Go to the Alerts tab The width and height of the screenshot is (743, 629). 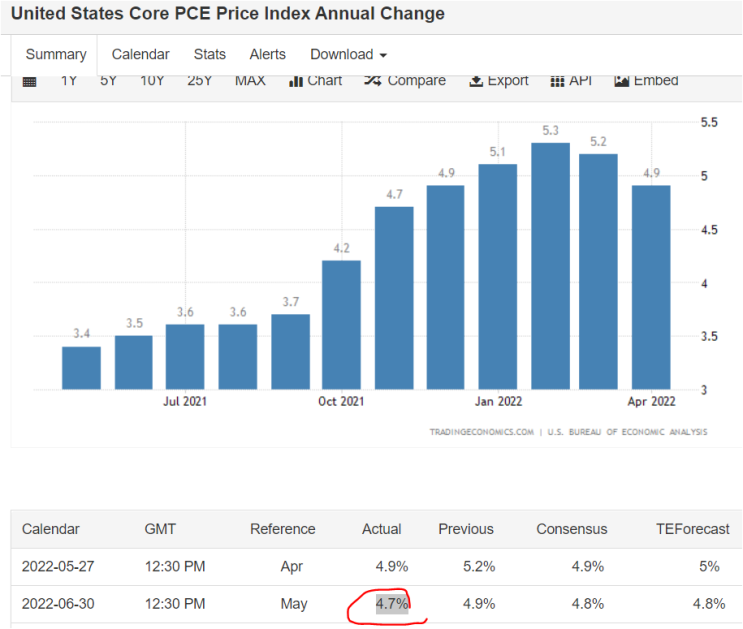[268, 55]
